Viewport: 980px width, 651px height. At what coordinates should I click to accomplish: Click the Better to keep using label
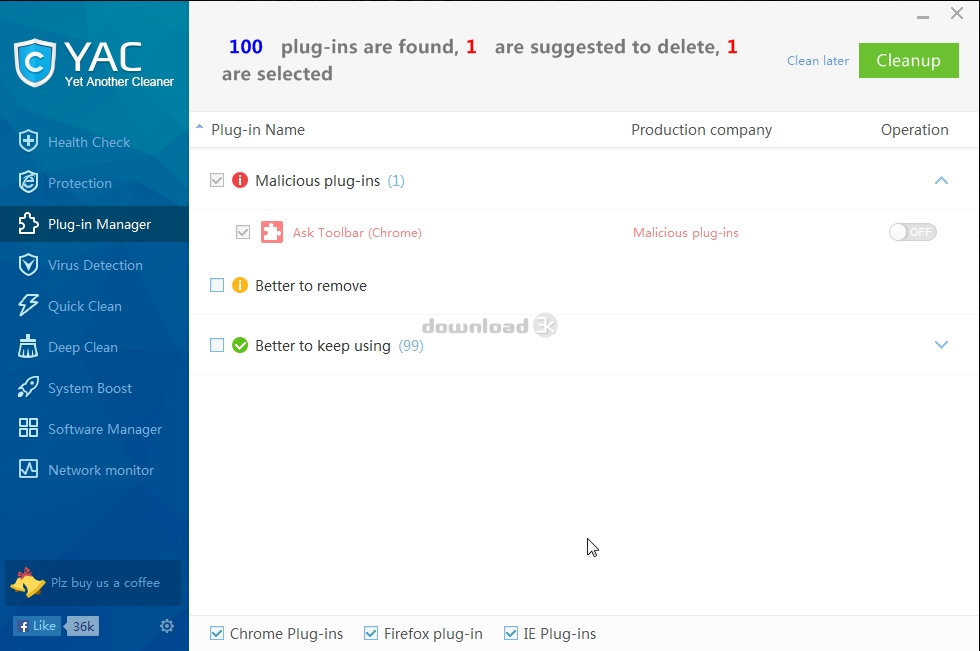[x=322, y=345]
